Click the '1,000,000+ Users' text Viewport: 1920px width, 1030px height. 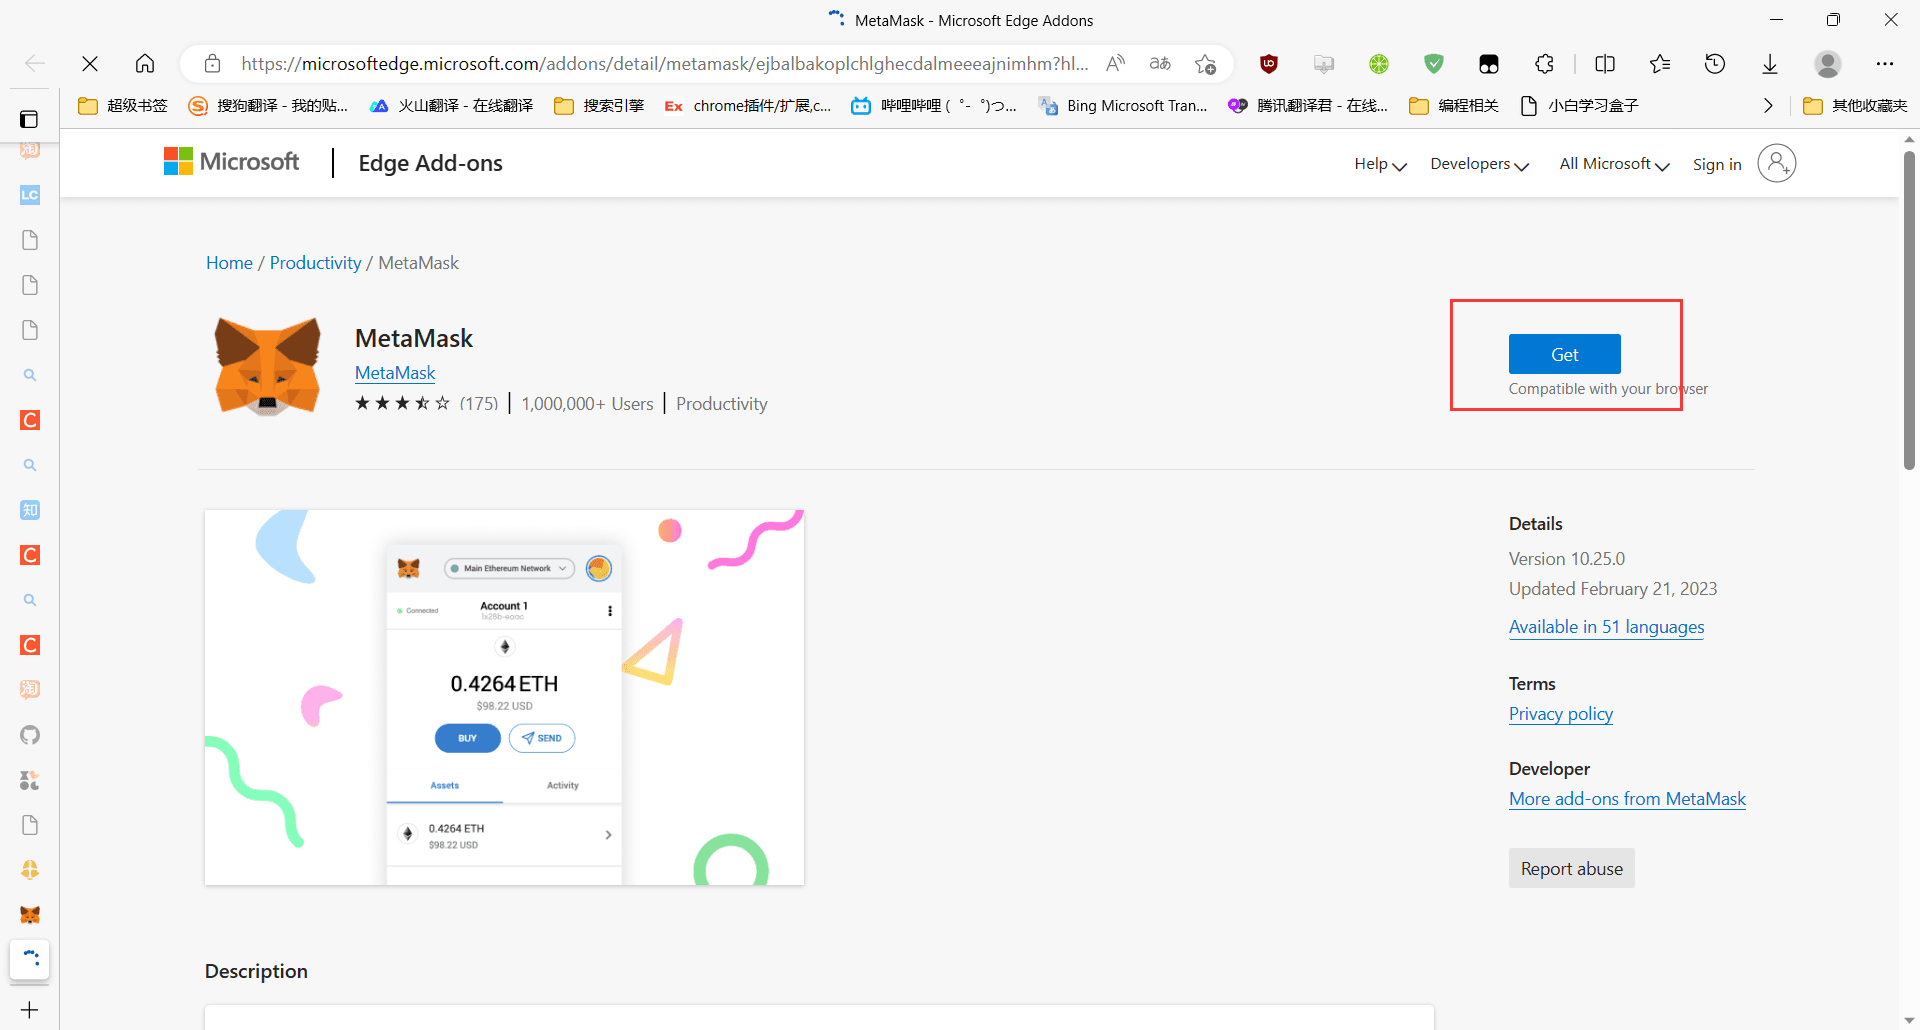tap(587, 404)
